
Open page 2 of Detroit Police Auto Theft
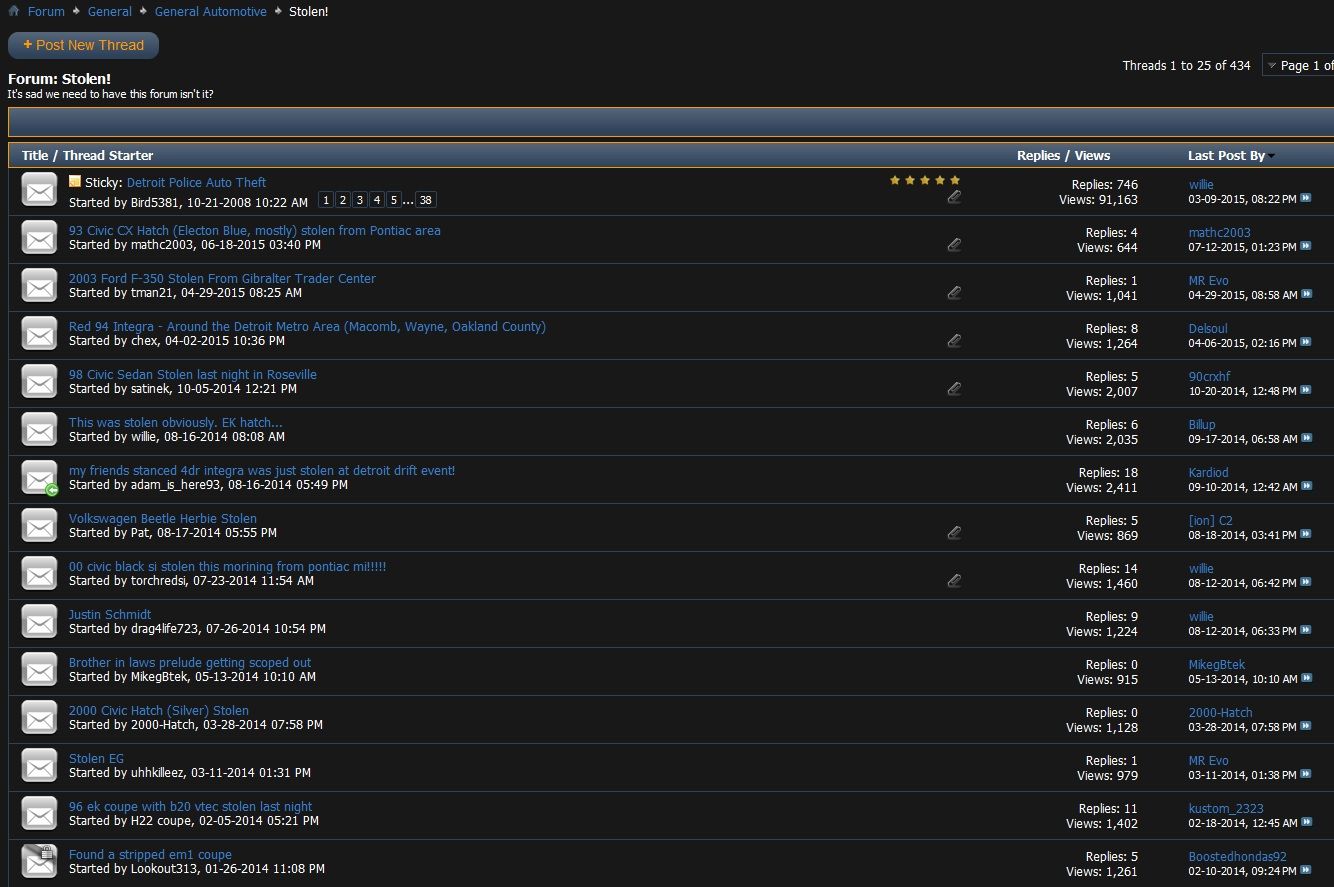[343, 200]
